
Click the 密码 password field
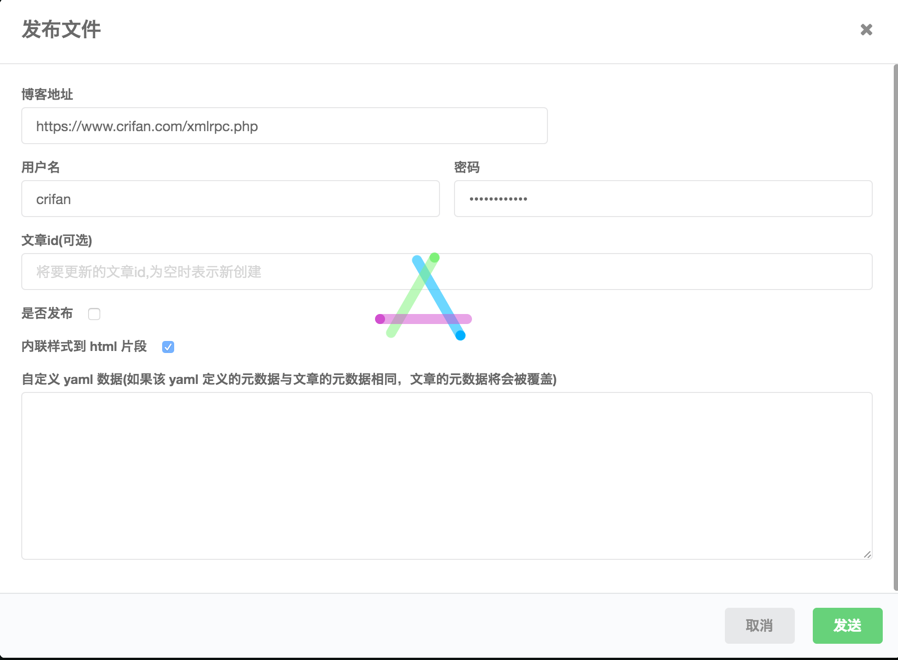pyautogui.click(x=663, y=199)
